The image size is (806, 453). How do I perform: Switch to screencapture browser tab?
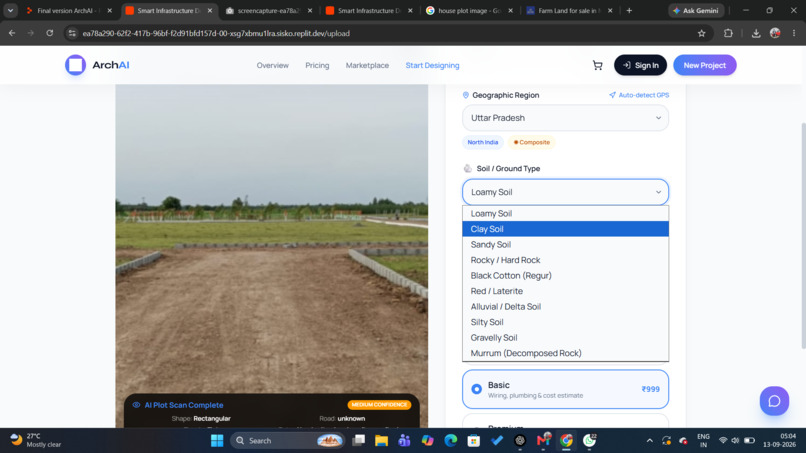point(269,10)
